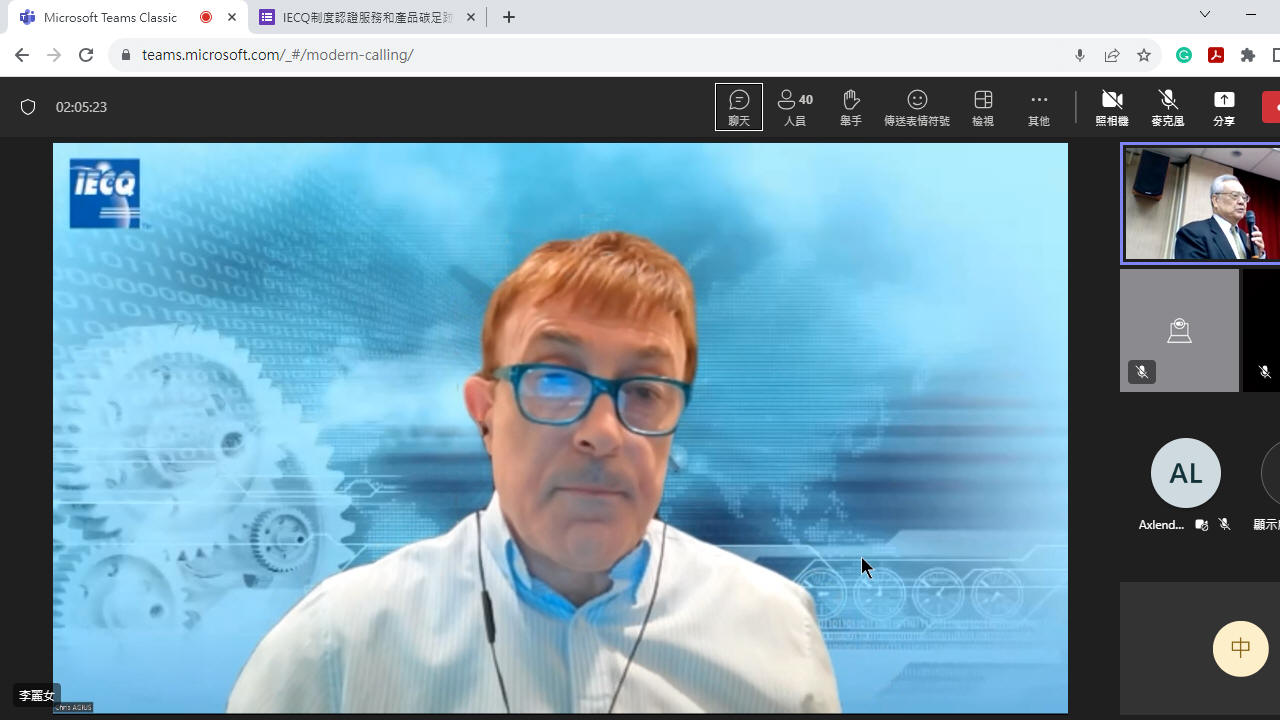The height and width of the screenshot is (720, 1280).
Task: Bookmark this page with the star
Action: point(1144,55)
